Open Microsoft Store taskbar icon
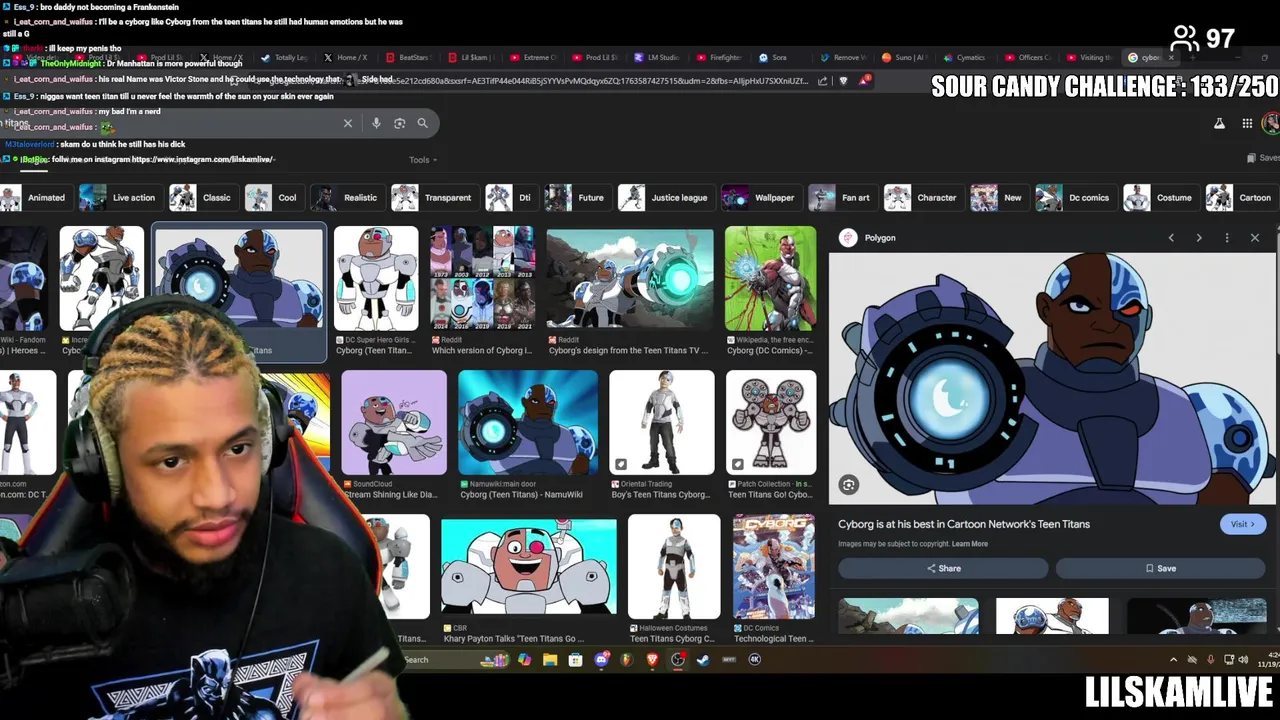The width and height of the screenshot is (1280, 720). [575, 659]
